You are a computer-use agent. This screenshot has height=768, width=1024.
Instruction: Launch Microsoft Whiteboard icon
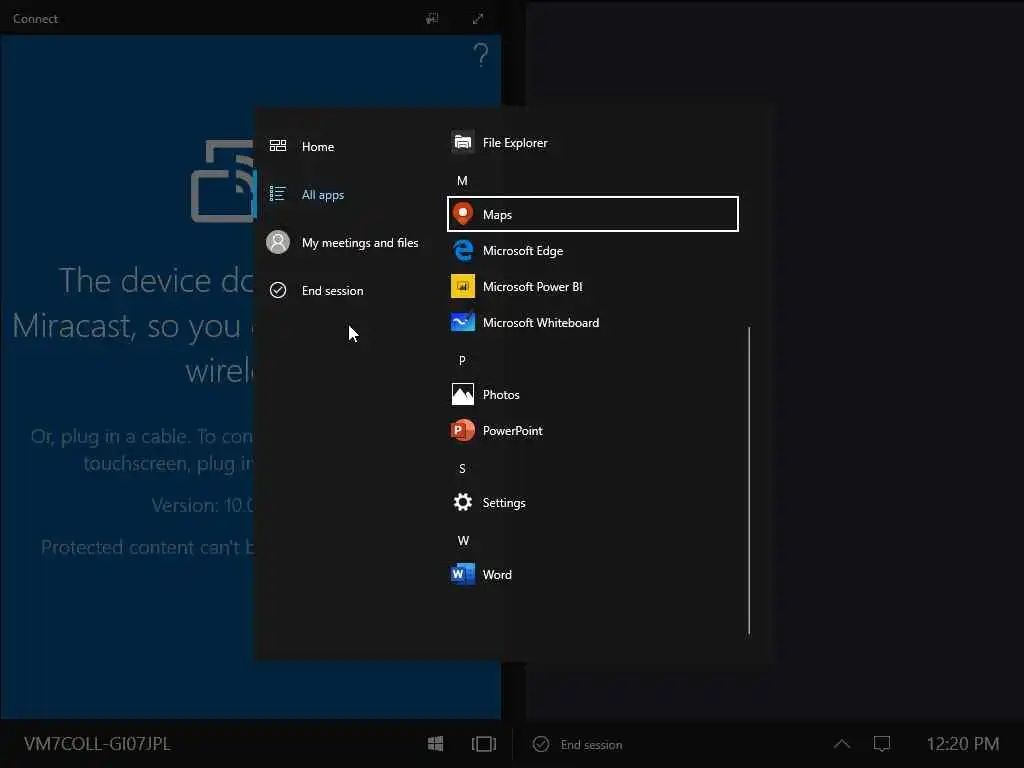coord(463,322)
